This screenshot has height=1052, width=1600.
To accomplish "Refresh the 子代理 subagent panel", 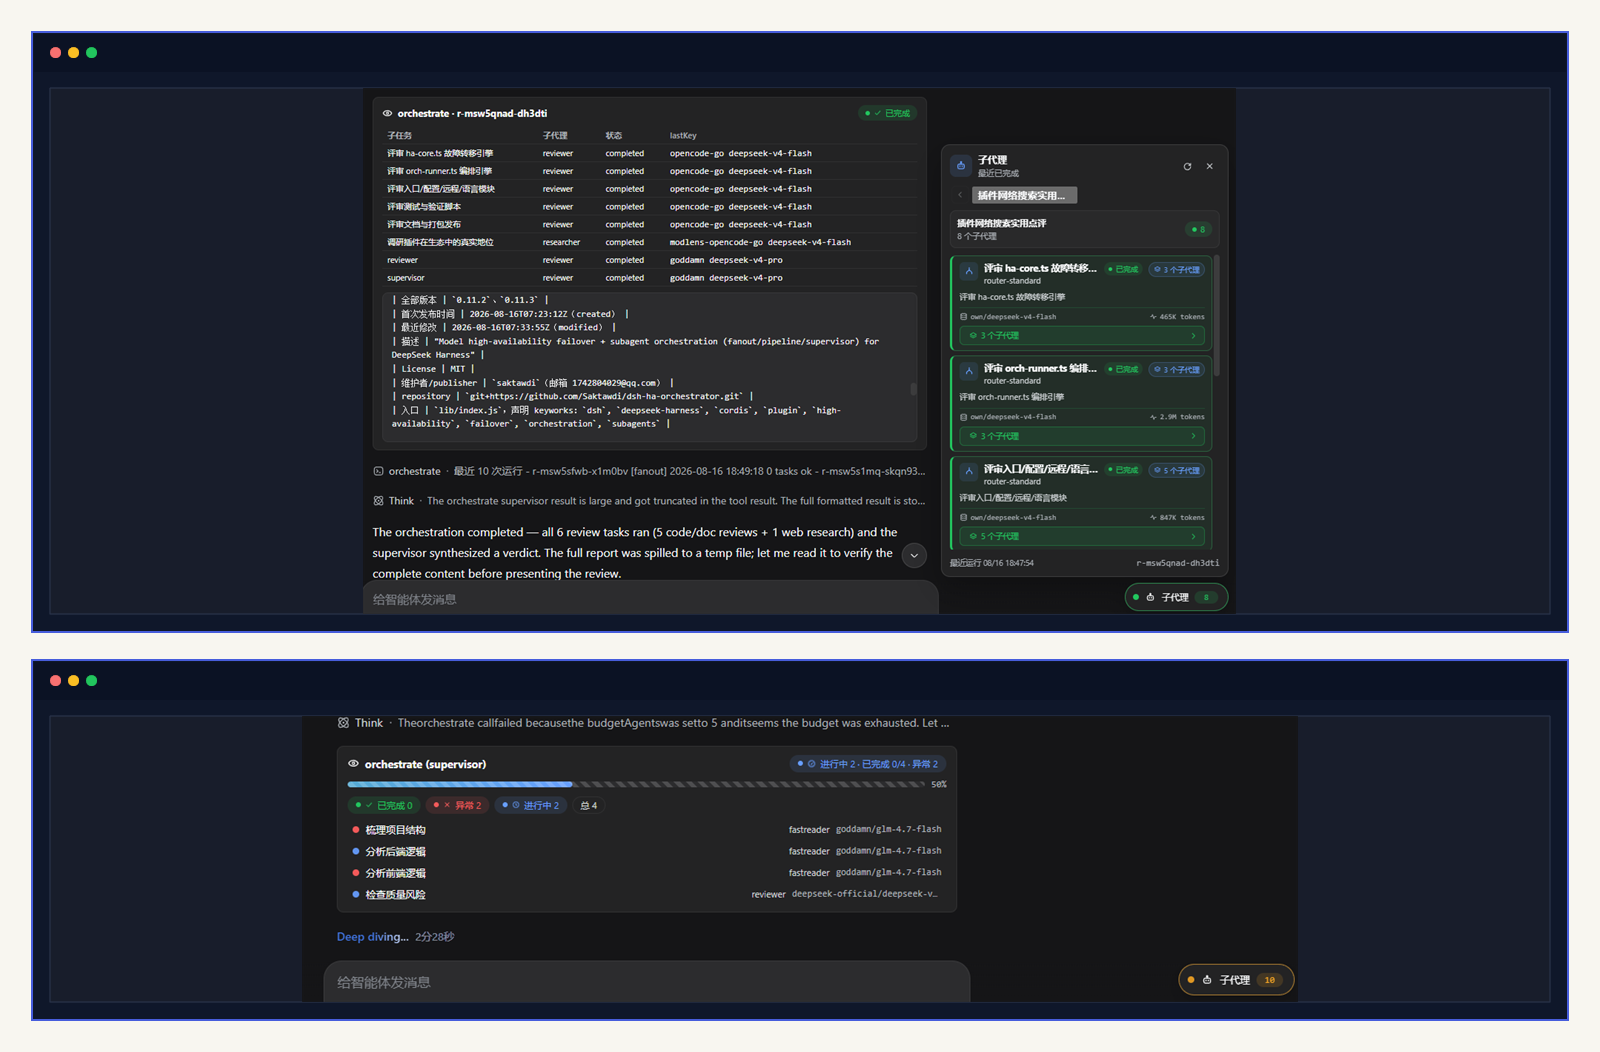I will pos(1187,166).
